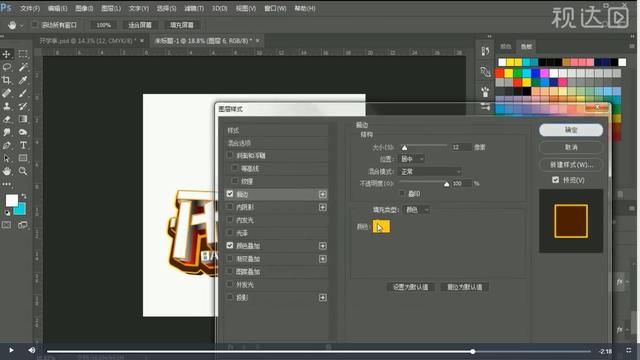Open the 位置 position dropdown
This screenshot has height=360, width=640.
(411, 159)
